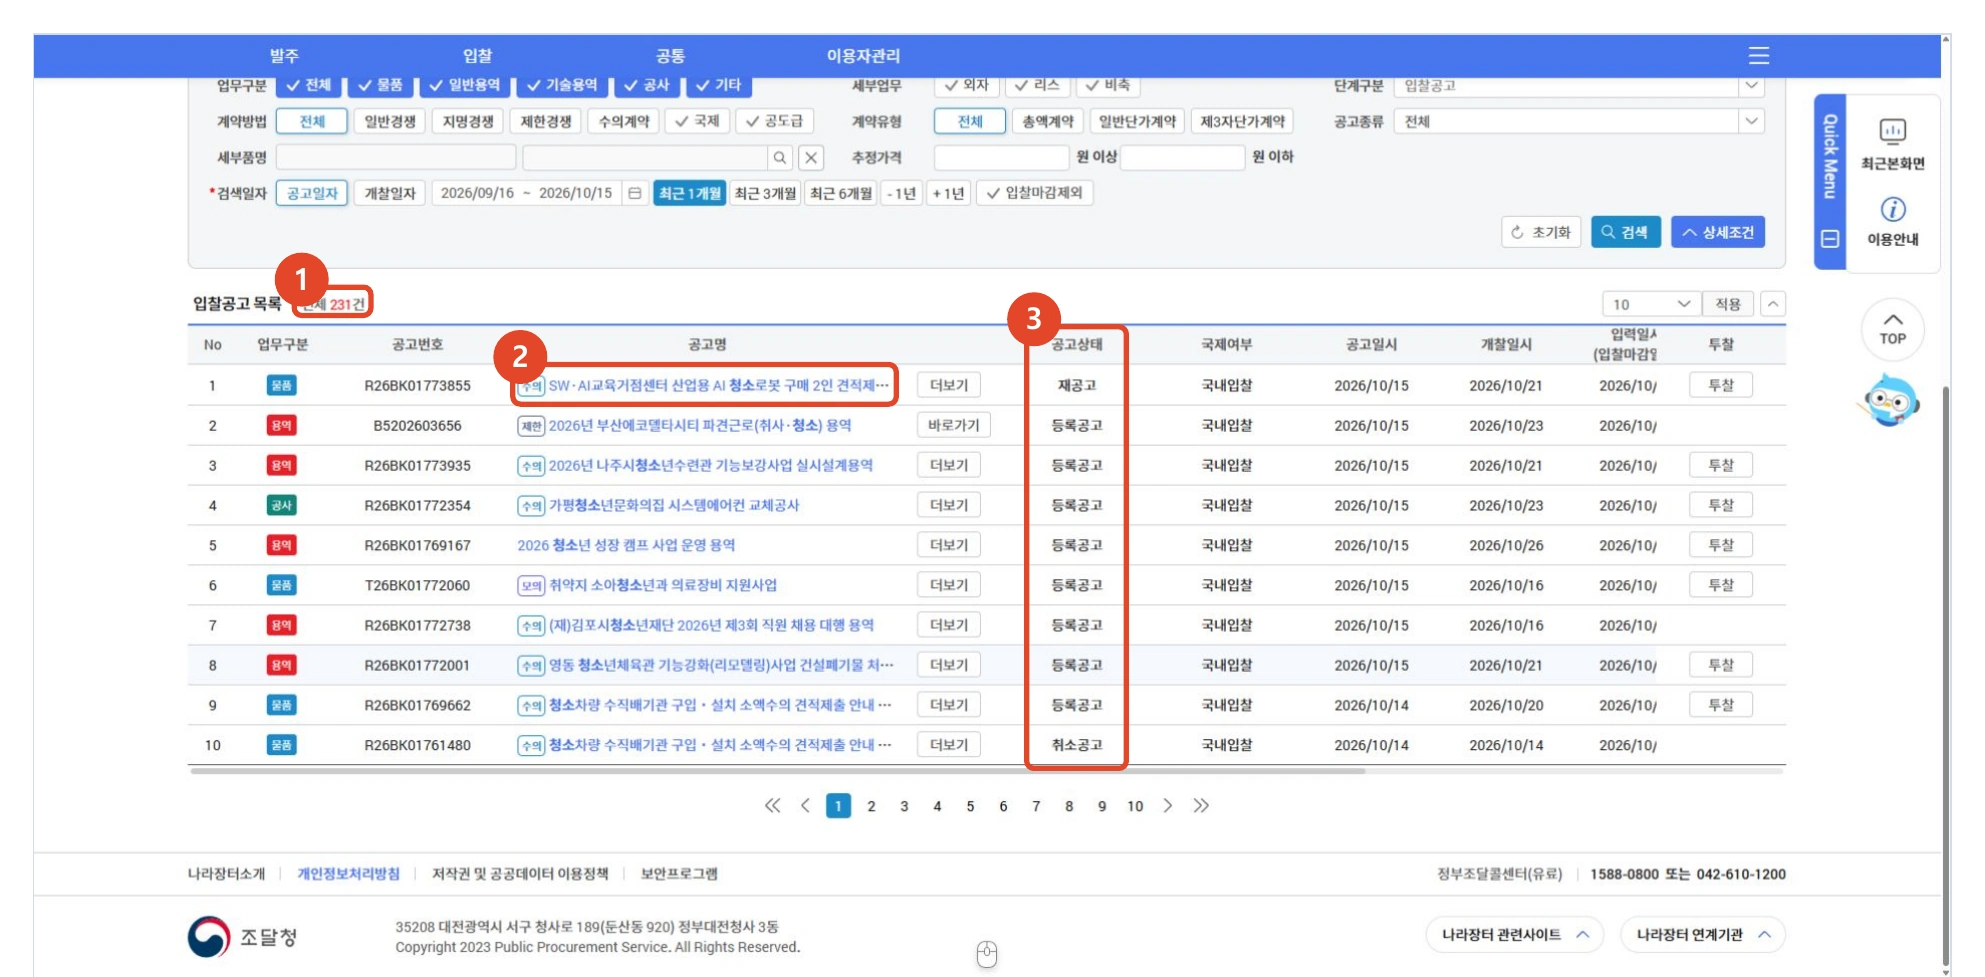Open the 단계구분 dropdown

[1579, 86]
